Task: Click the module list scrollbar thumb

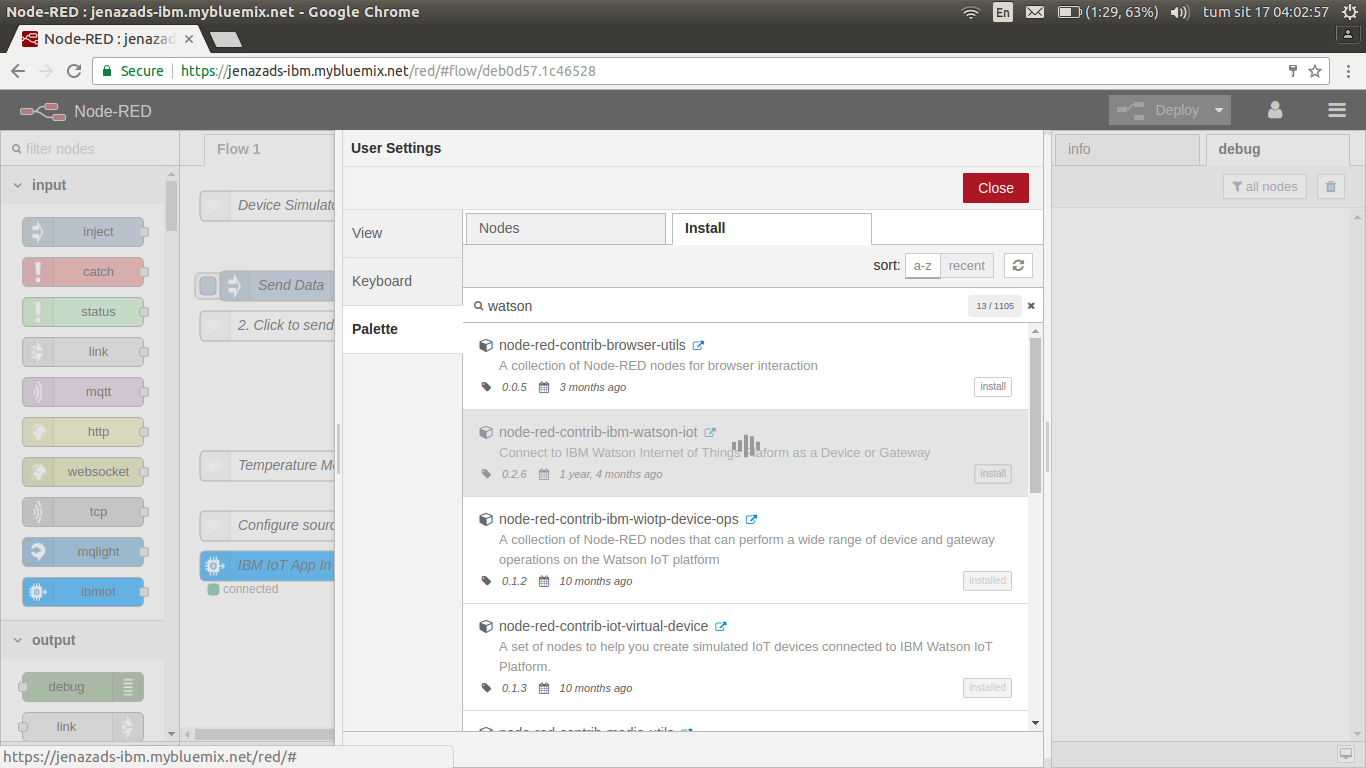Action: [x=1035, y=414]
